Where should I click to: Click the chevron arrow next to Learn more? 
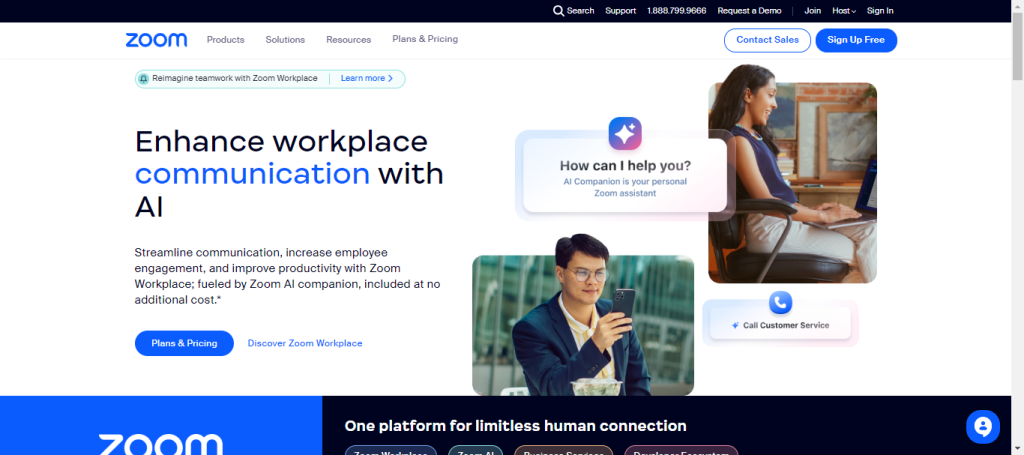point(391,78)
